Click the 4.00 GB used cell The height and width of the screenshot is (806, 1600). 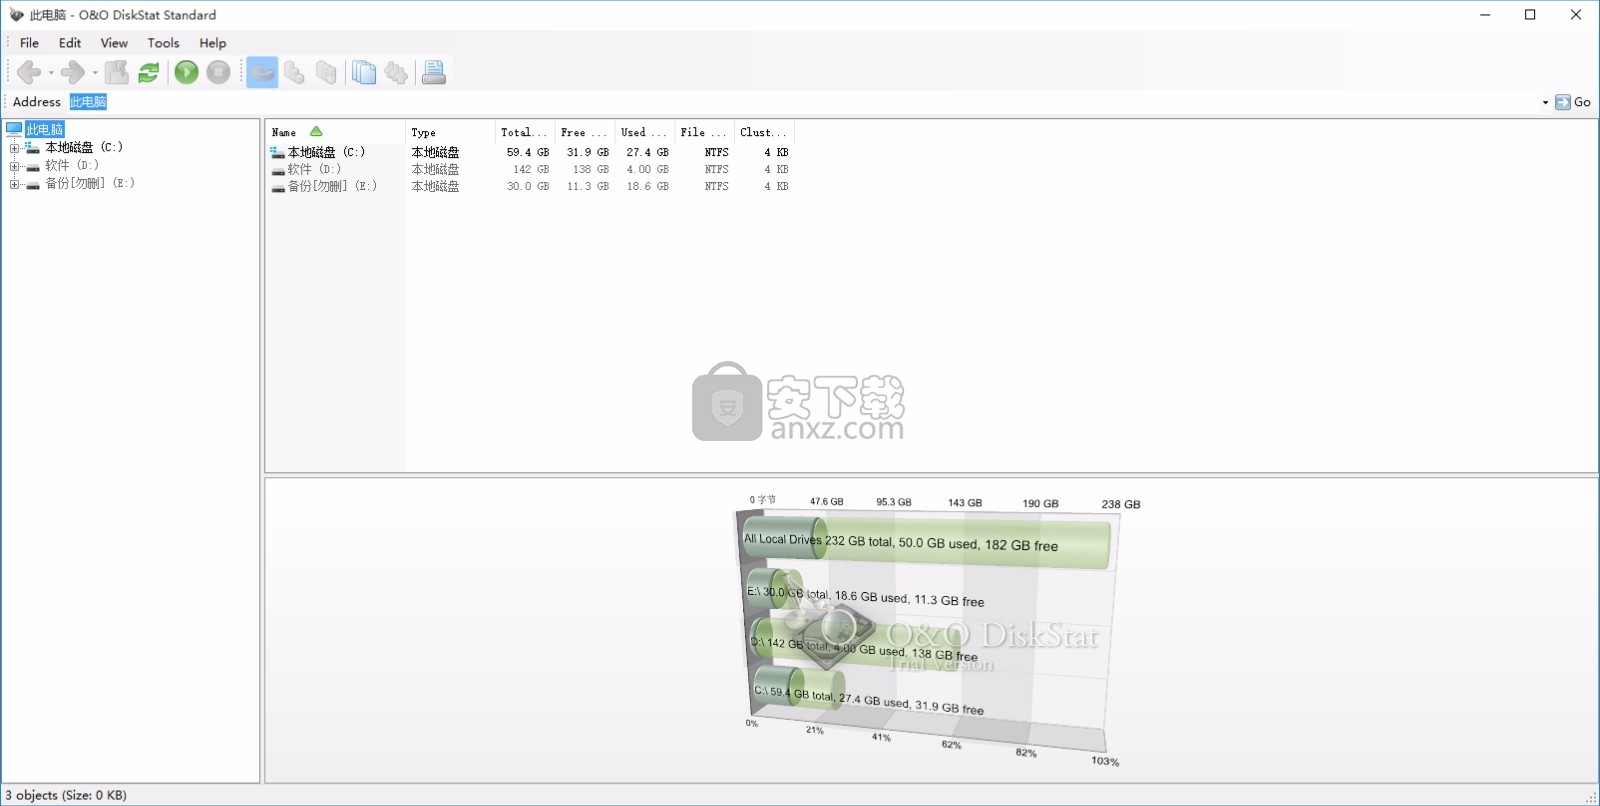648,169
